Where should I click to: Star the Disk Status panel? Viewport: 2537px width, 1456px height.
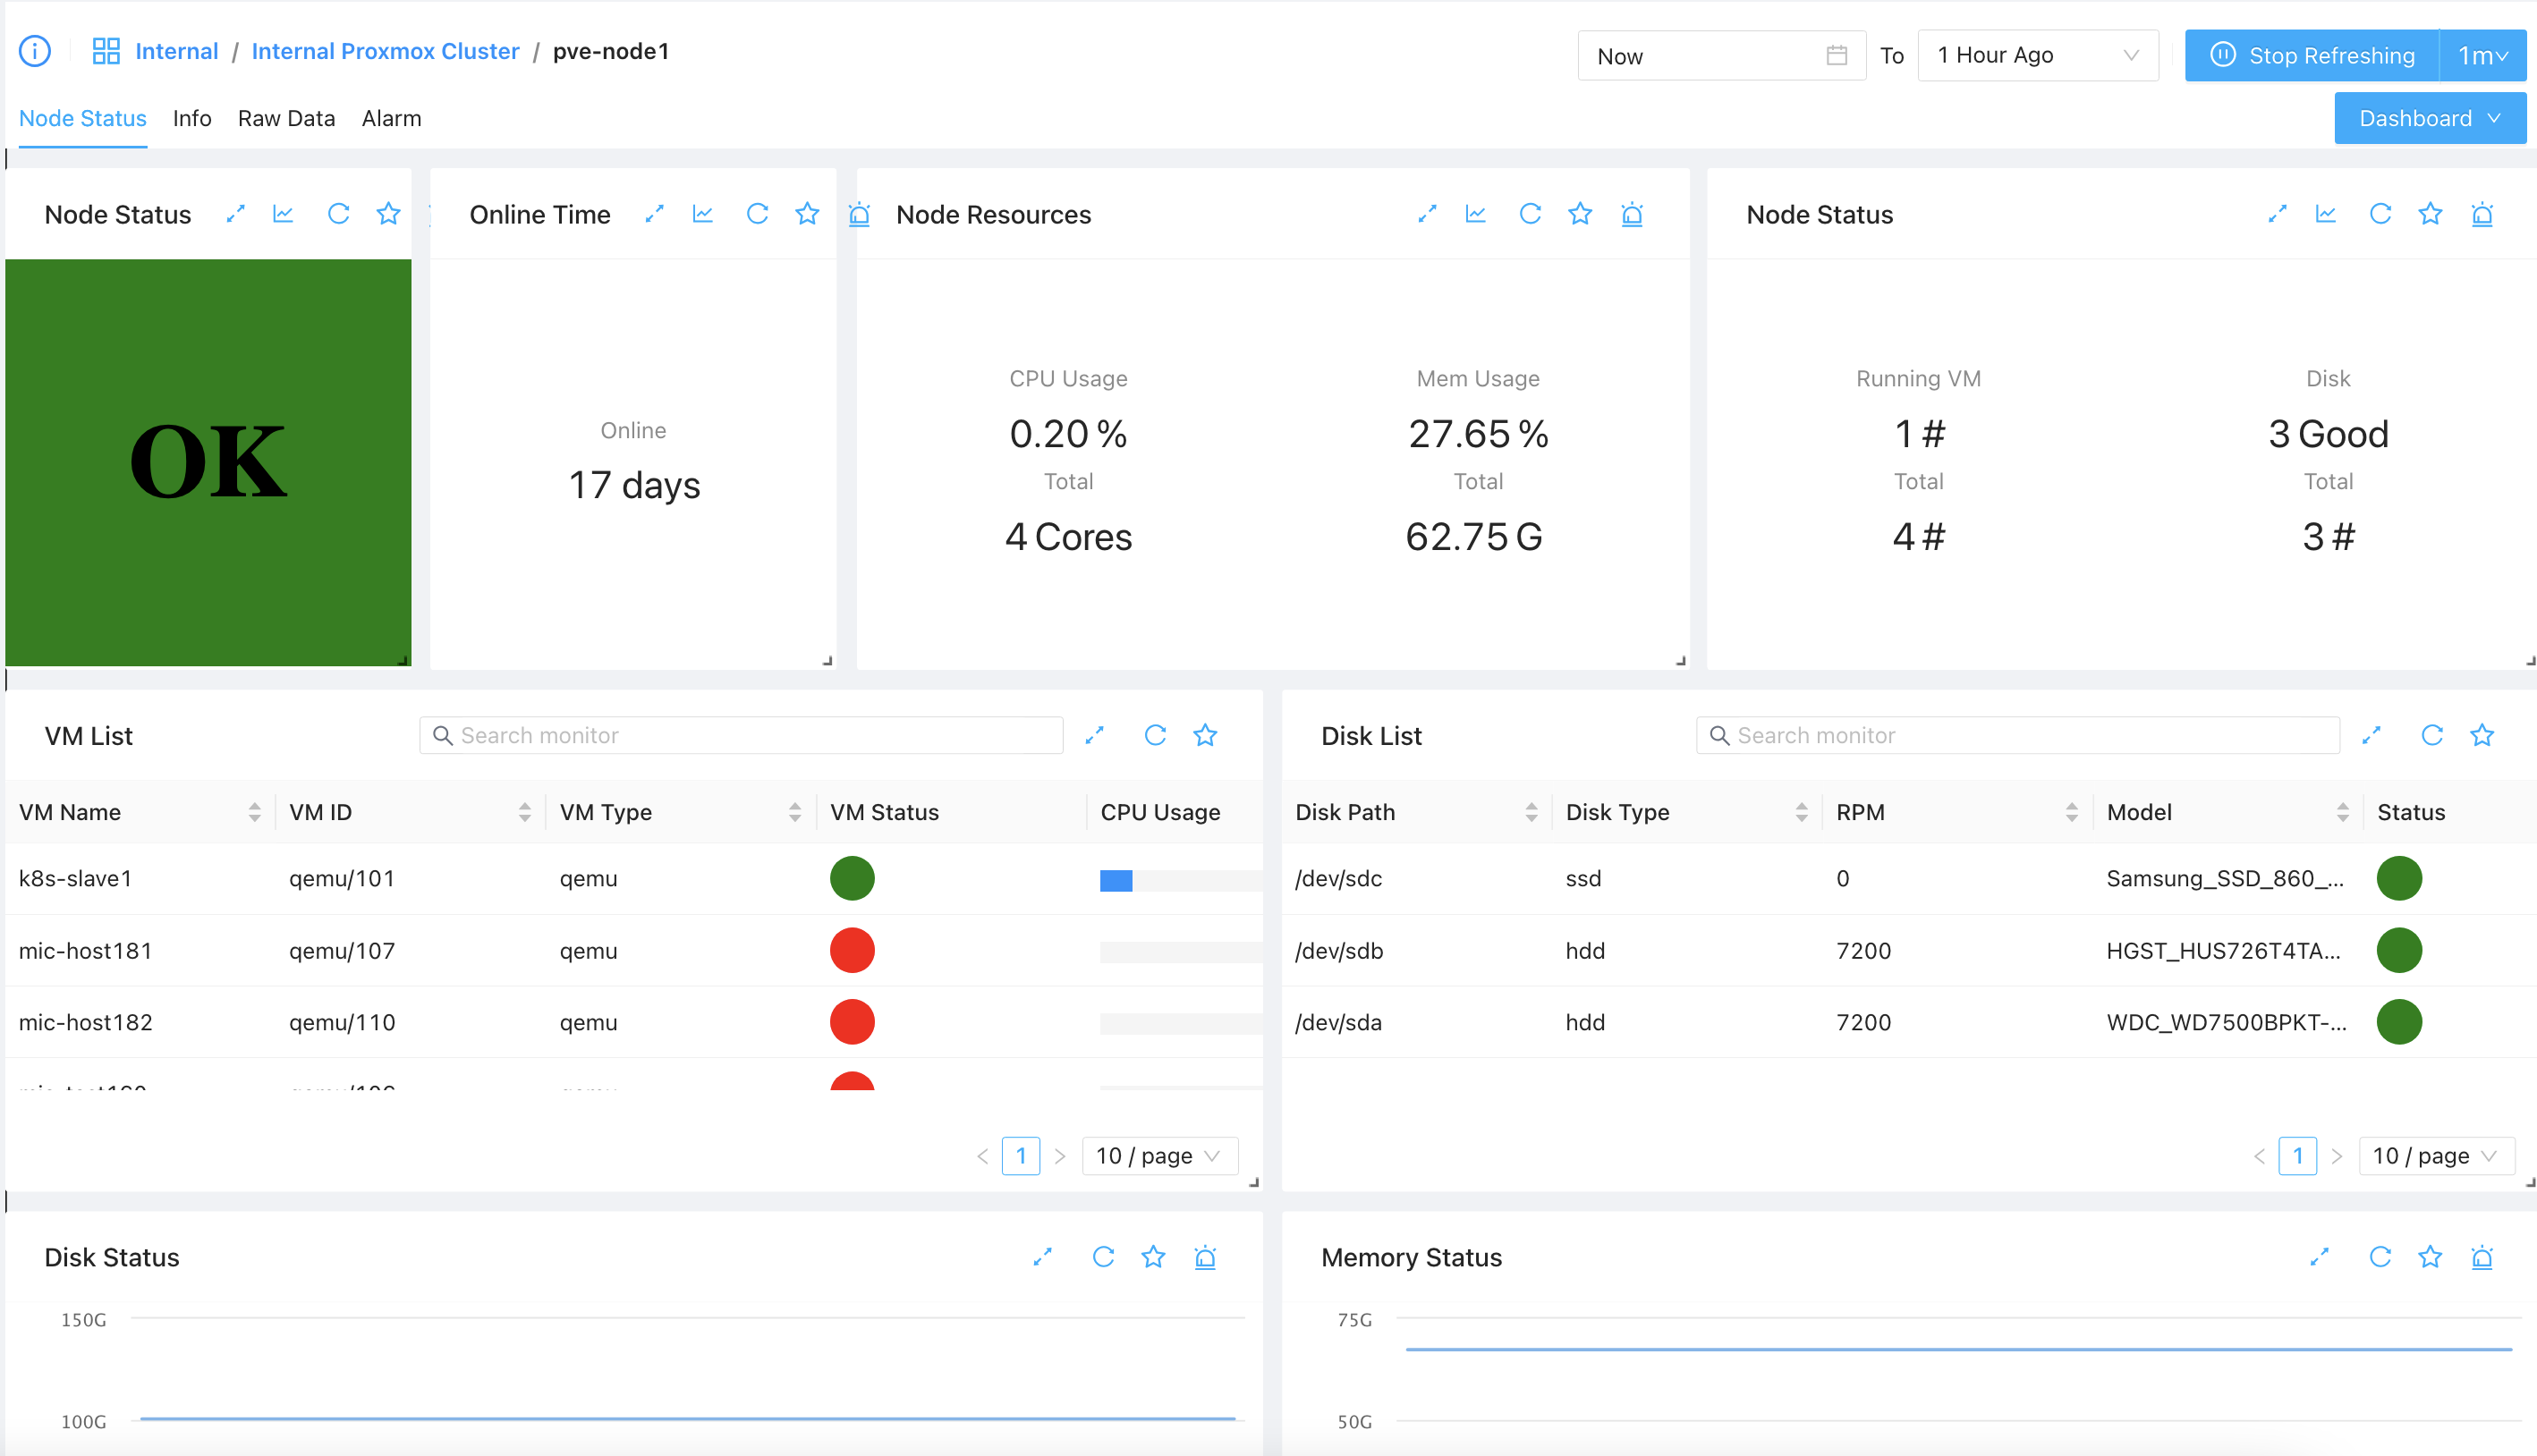[1154, 1258]
